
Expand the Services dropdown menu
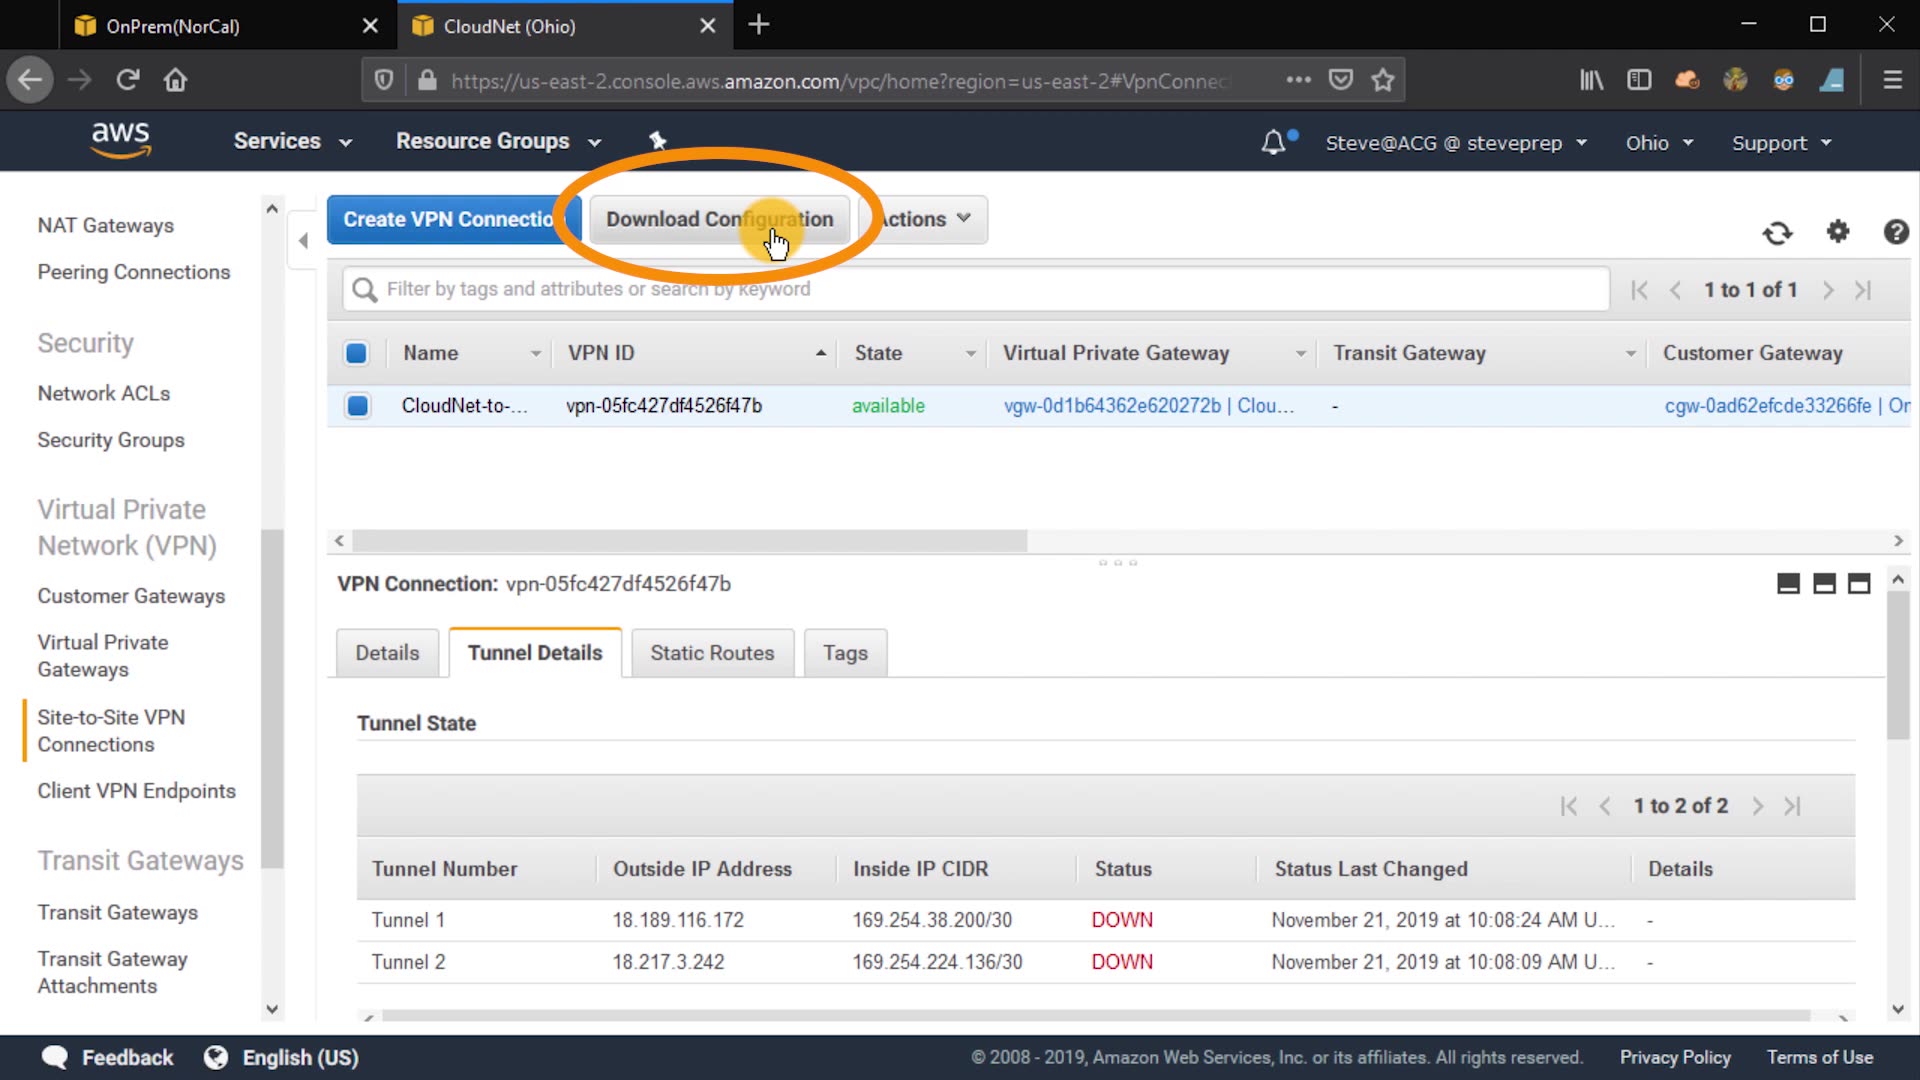coord(292,141)
